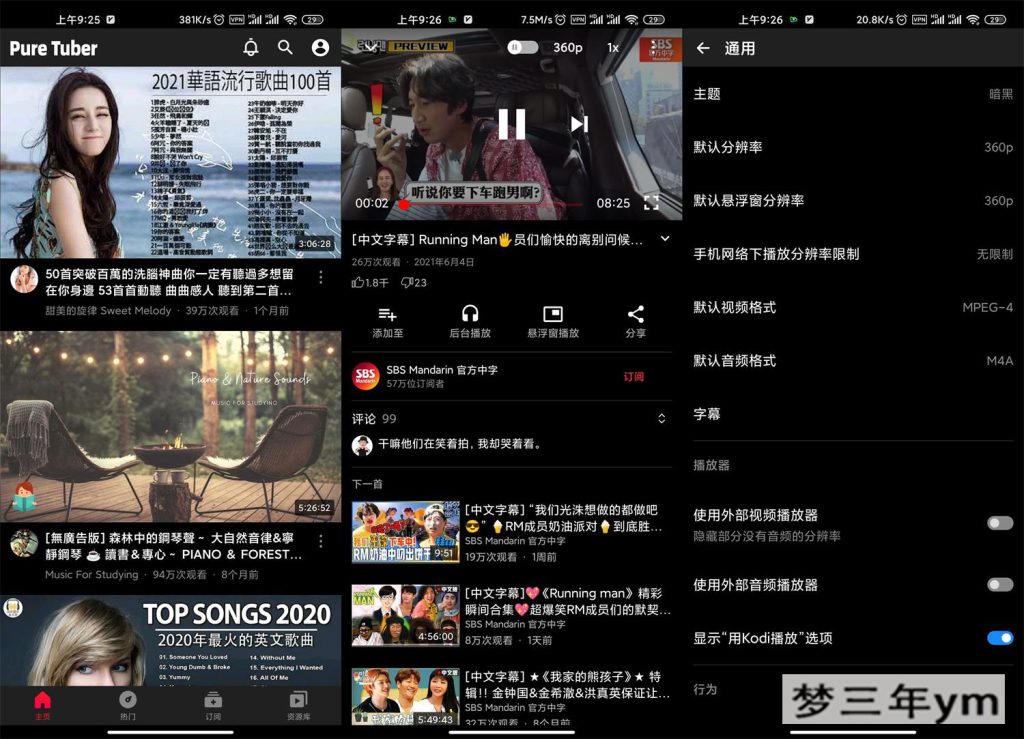Viewport: 1024px width, 739px height.
Task: Go back from 通用 settings
Action: point(703,48)
